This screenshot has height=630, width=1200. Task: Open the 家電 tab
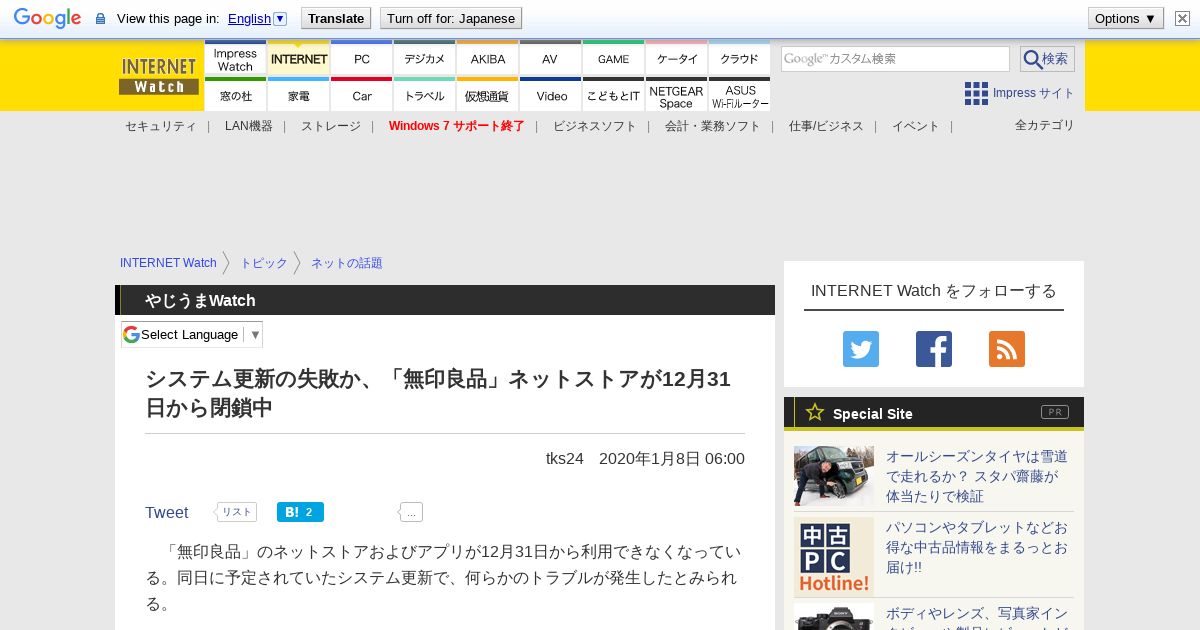[299, 95]
